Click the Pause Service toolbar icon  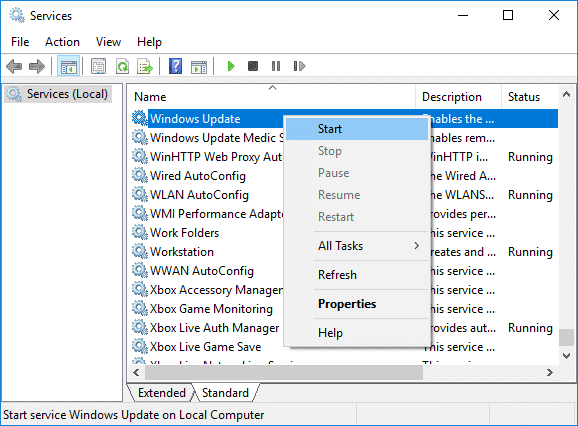(x=276, y=66)
